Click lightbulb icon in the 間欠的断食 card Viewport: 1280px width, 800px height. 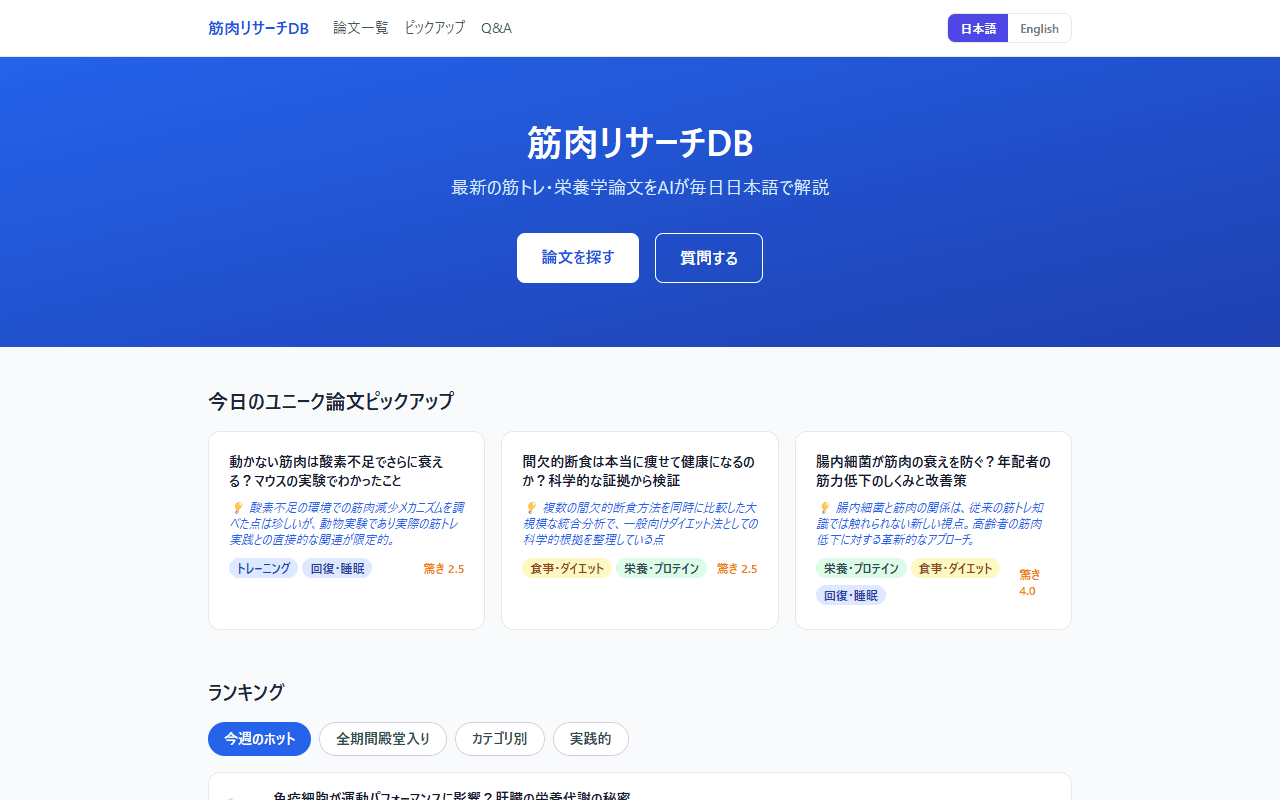(531, 508)
